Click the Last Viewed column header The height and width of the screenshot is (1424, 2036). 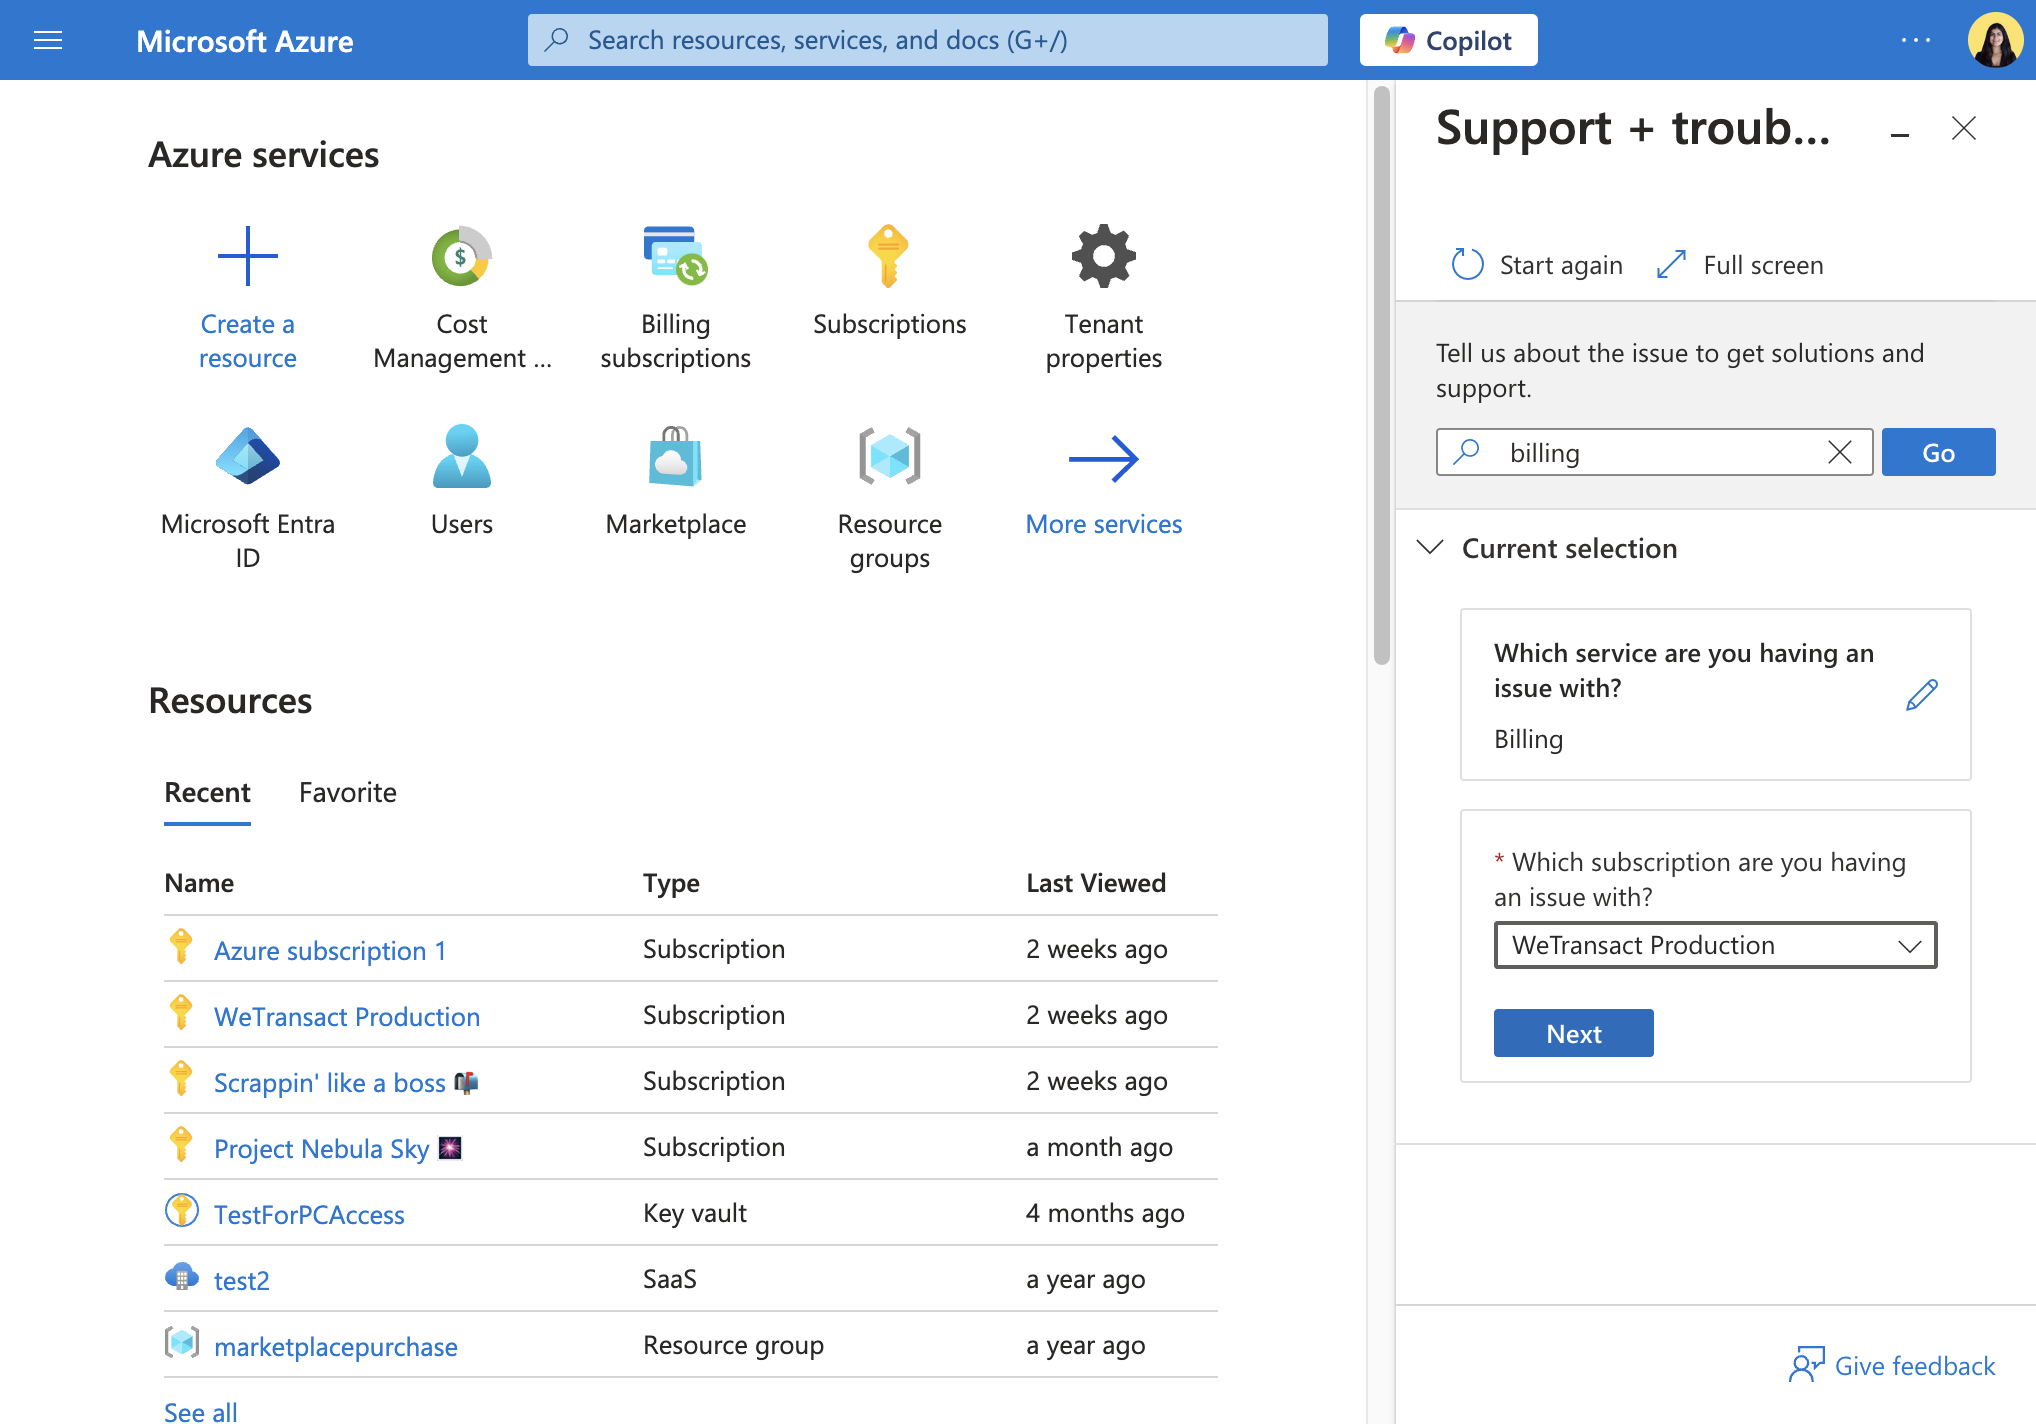tap(1096, 883)
